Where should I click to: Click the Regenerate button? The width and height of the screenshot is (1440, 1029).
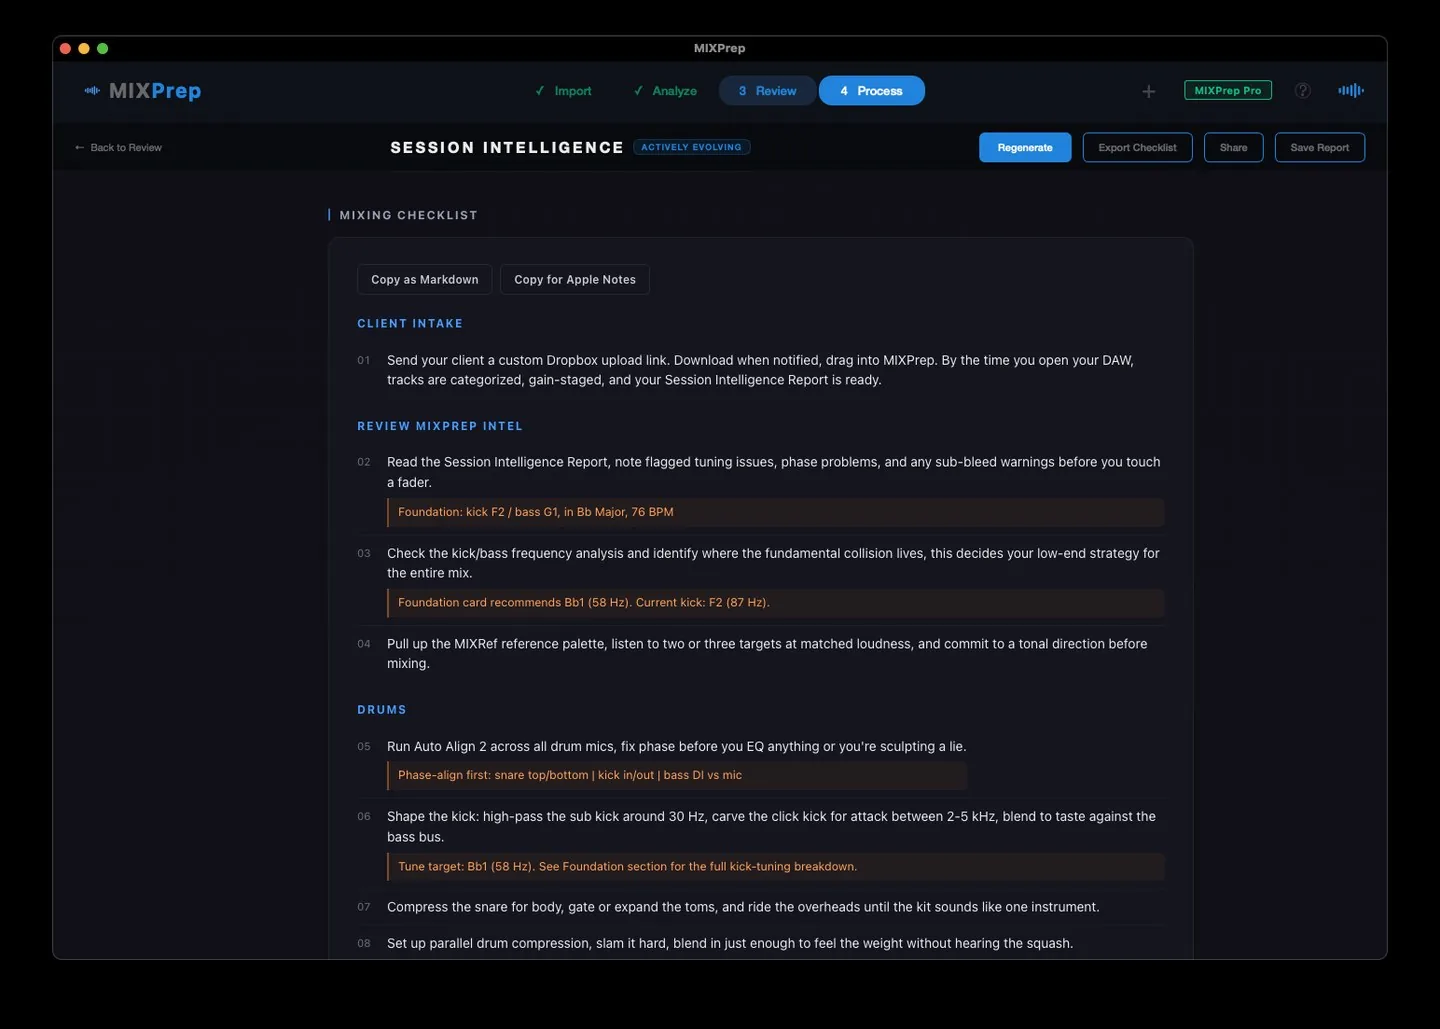[x=1025, y=147]
